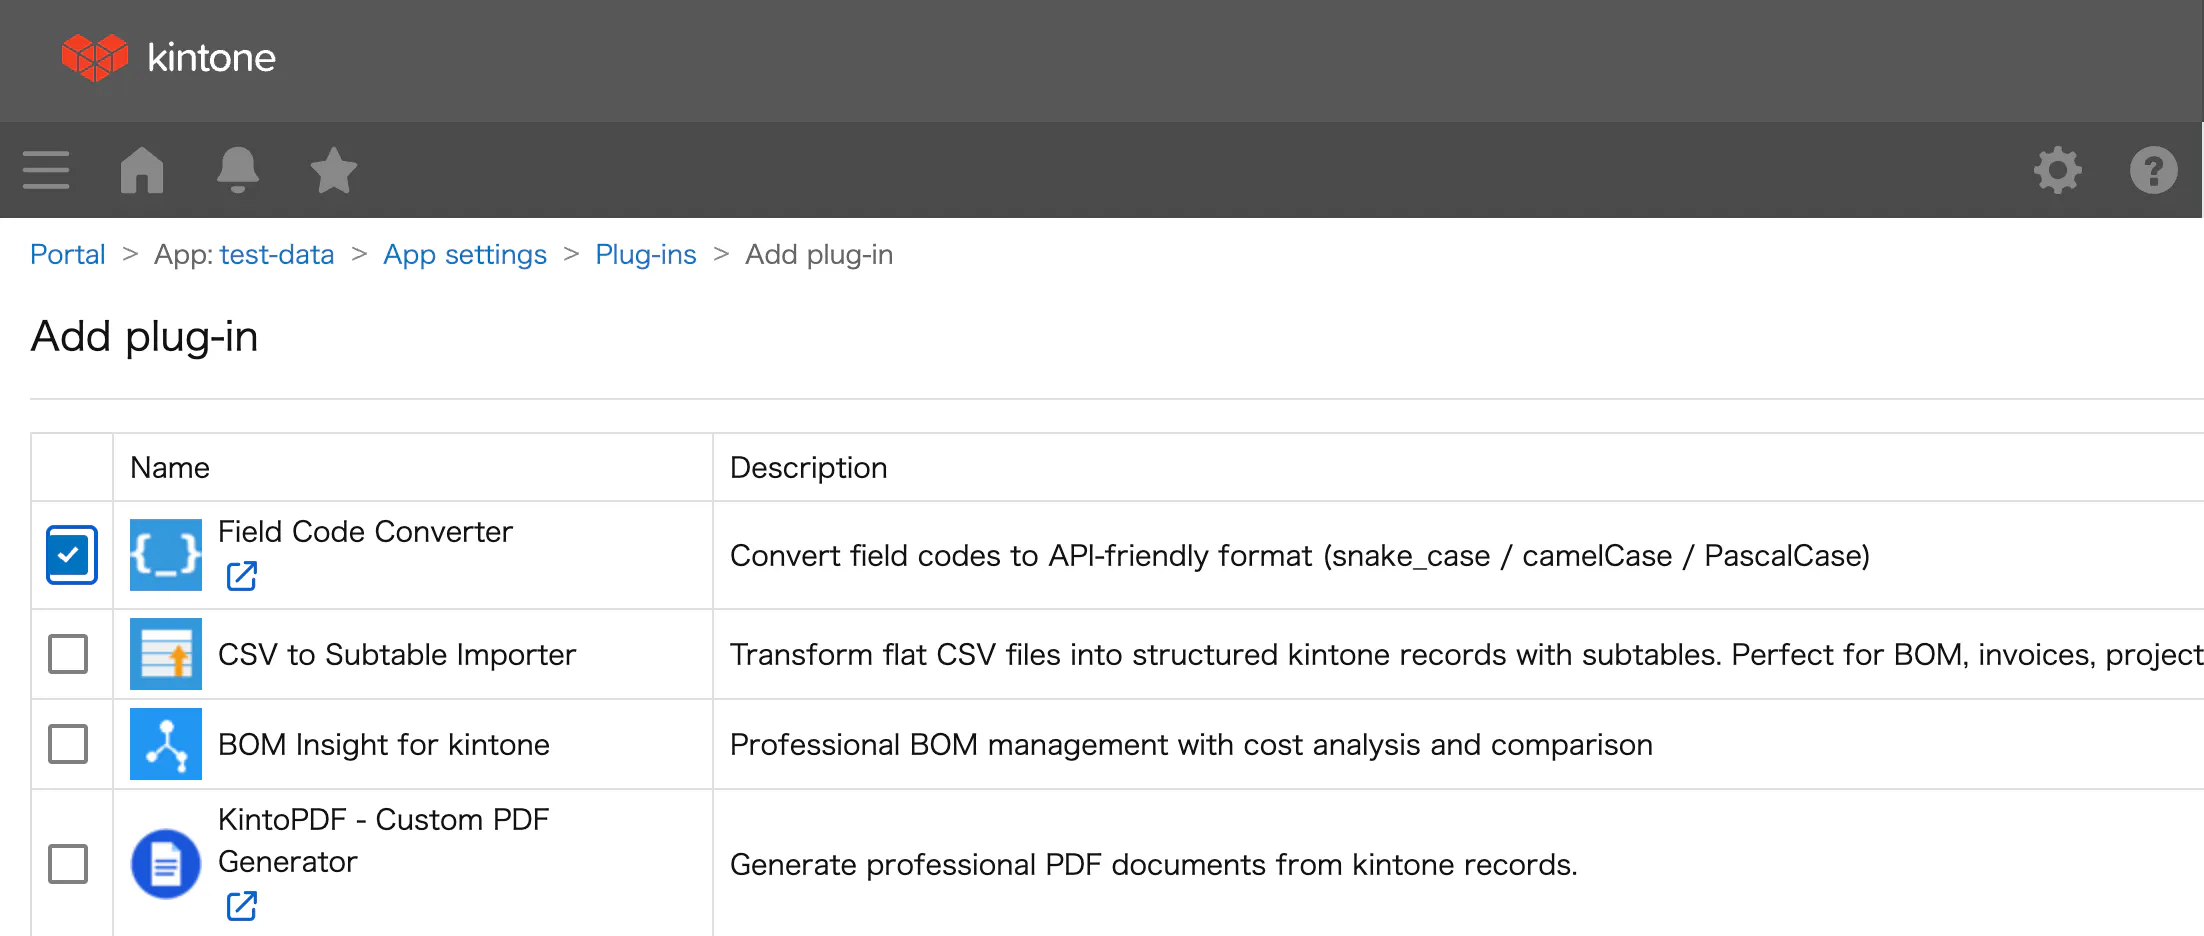
Task: Open favorites star icon
Action: pos(333,170)
